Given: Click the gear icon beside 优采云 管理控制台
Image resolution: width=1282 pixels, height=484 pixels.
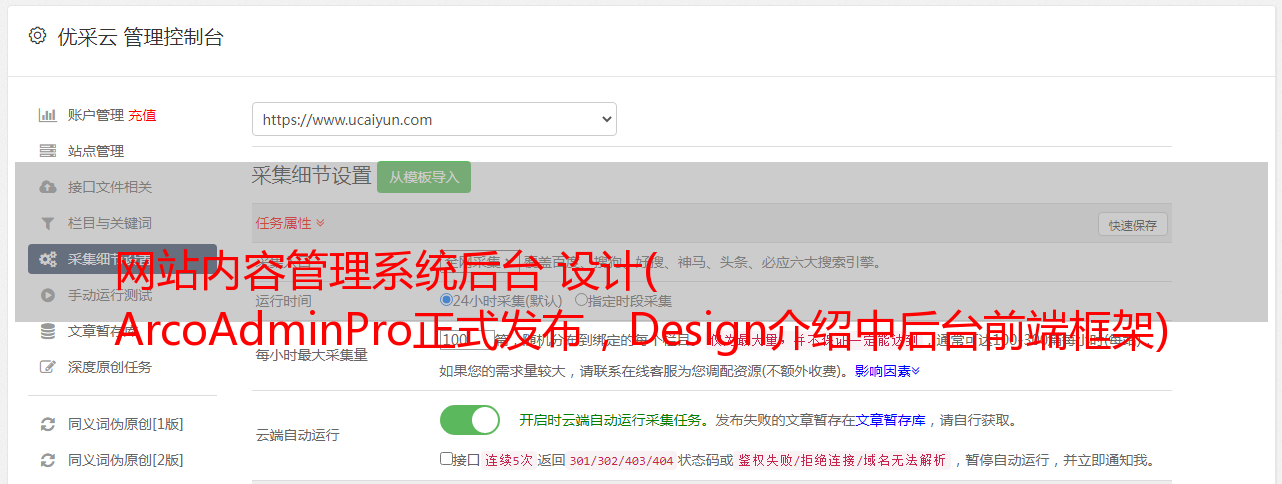Looking at the screenshot, I should [37, 36].
